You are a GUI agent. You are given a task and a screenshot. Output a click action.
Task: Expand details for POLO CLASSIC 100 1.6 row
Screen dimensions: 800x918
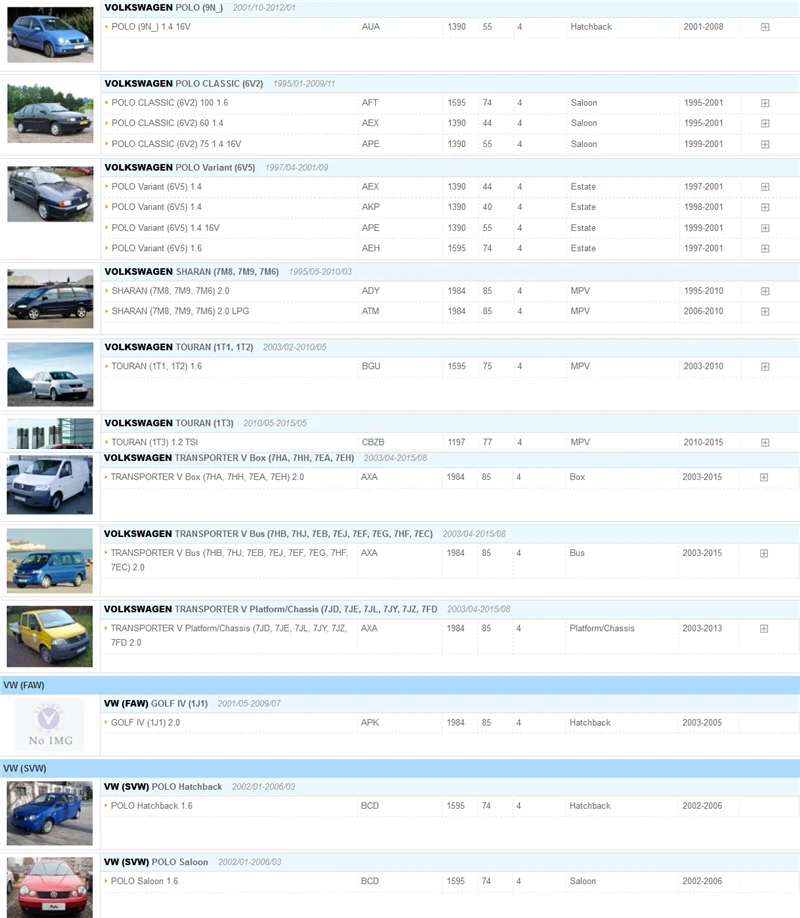pos(765,103)
